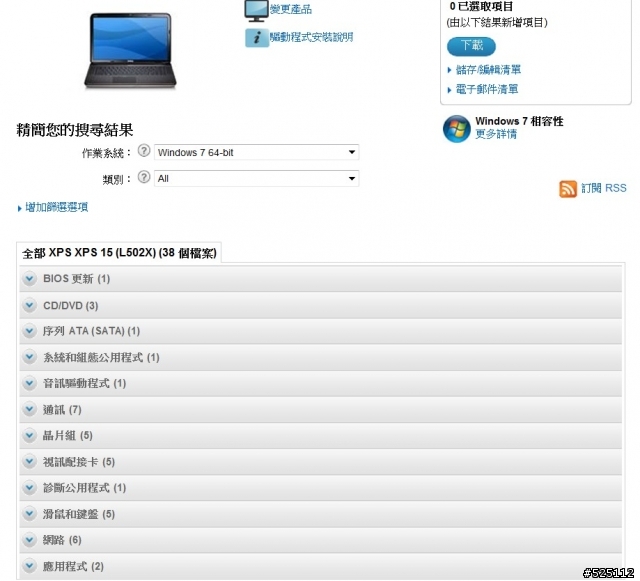
Task: Select the 全部 XPS 15 (L502X) files tab
Action: click(x=119, y=253)
